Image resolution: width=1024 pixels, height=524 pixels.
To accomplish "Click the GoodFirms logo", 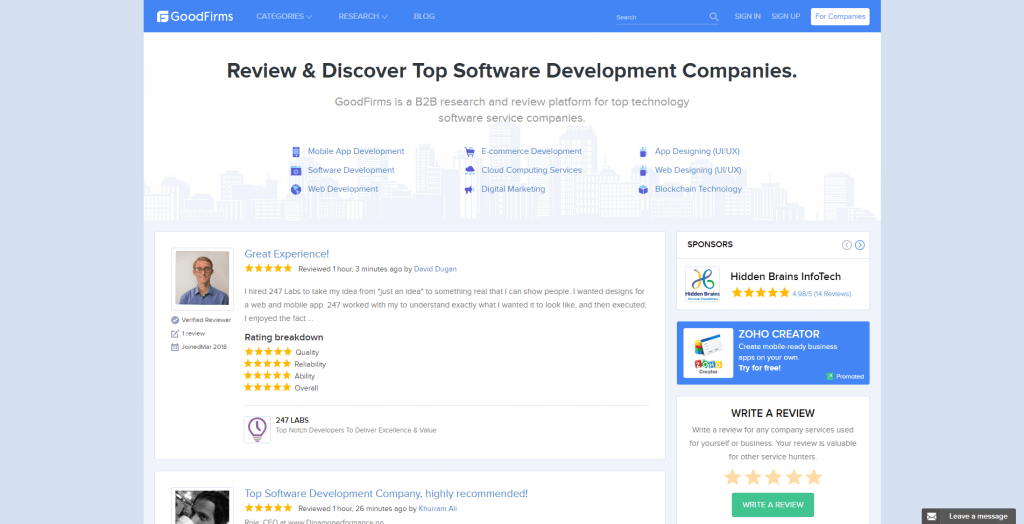I will point(195,16).
